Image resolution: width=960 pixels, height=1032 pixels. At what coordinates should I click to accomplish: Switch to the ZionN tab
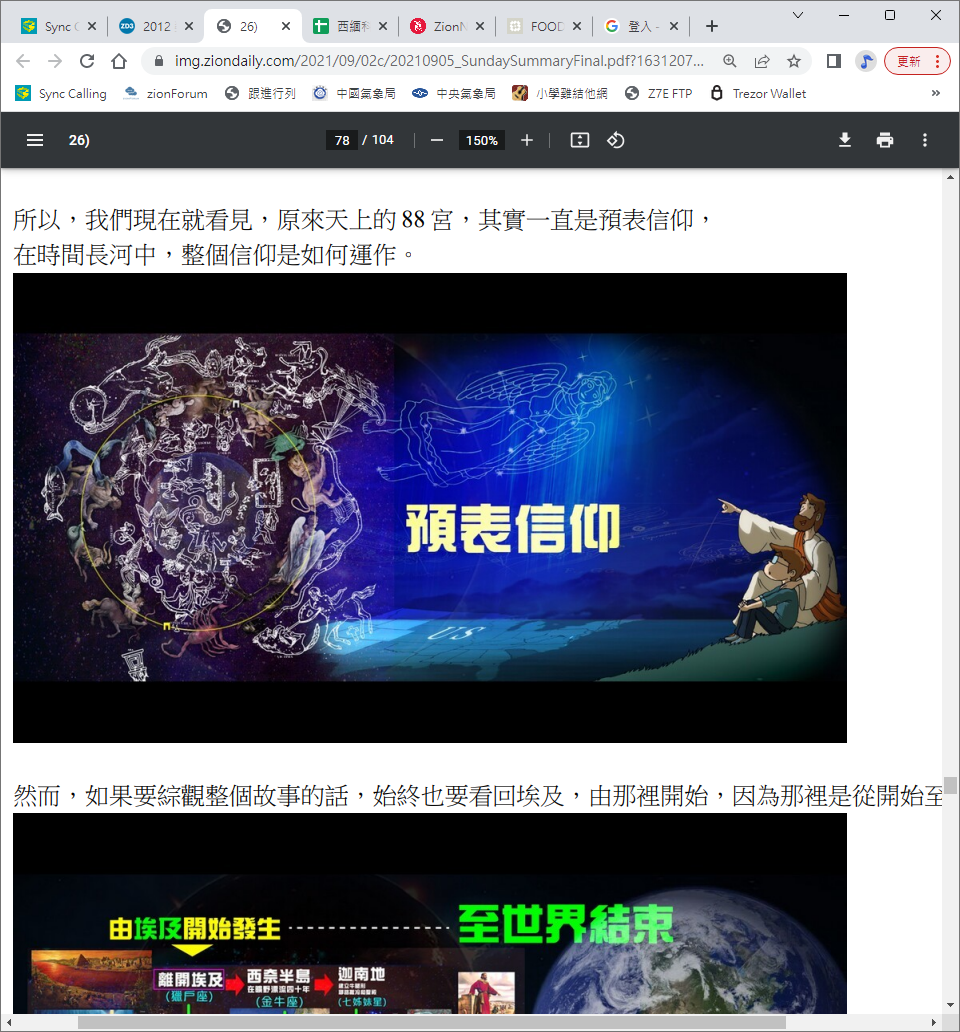[x=447, y=26]
